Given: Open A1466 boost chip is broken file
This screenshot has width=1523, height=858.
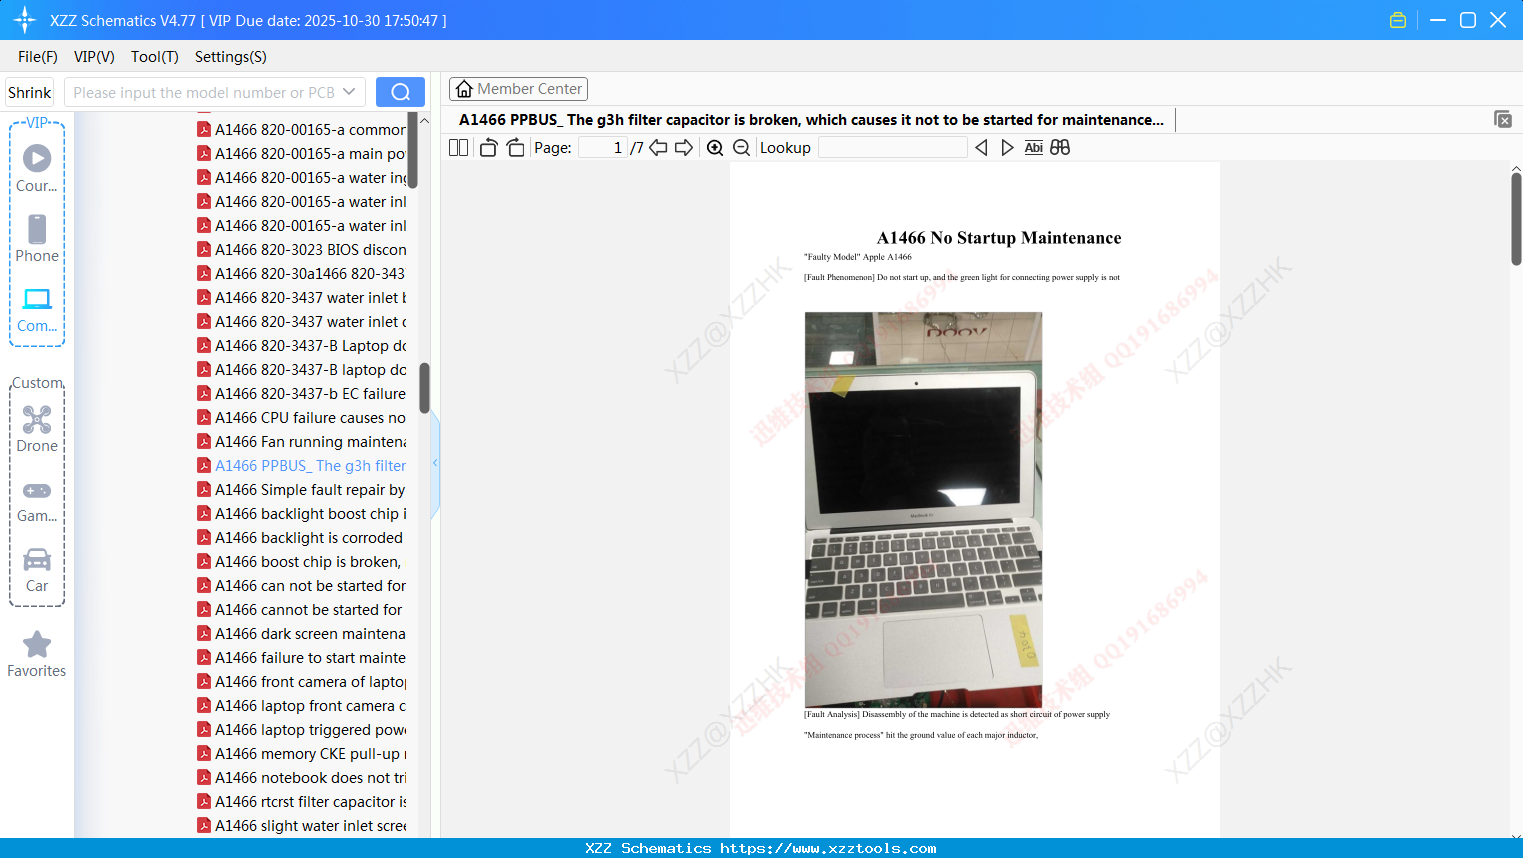Looking at the screenshot, I should [x=302, y=562].
